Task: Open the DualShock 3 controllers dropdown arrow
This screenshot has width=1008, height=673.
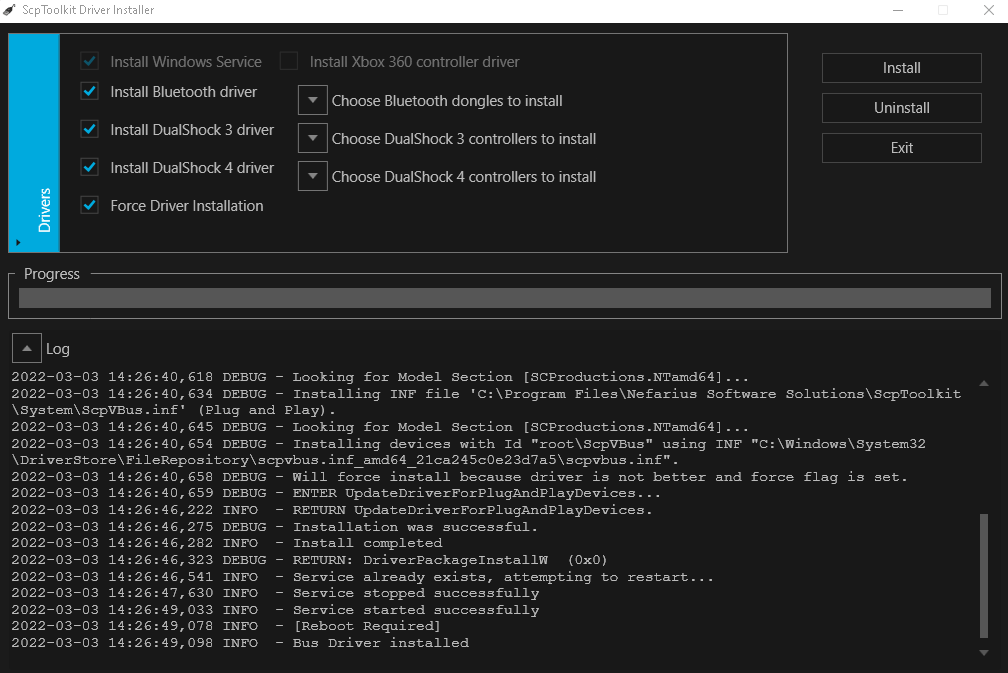Action: (313, 138)
